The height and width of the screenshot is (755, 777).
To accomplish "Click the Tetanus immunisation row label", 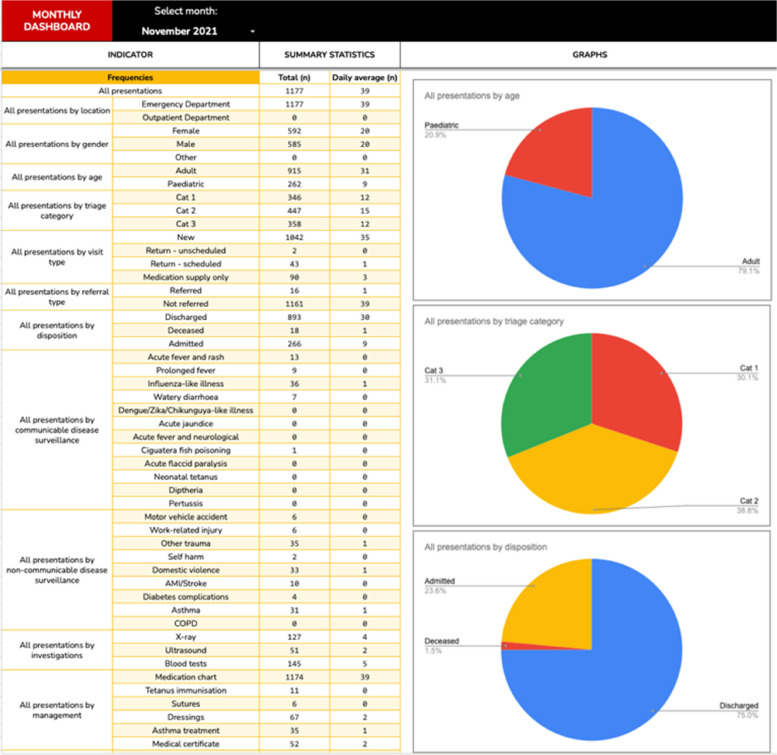I will [186, 691].
